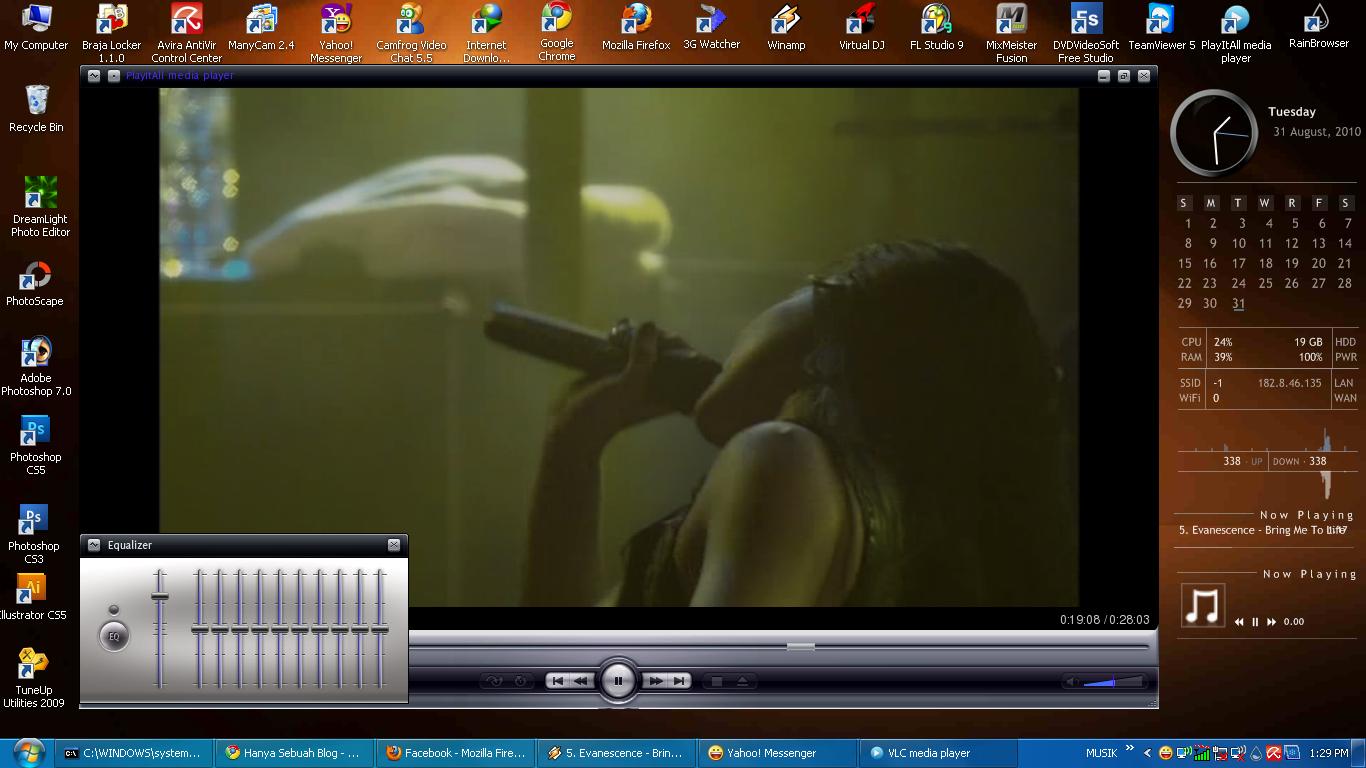Screen dimensions: 1366x768
Task: Skip to previous track in PlayItAll
Action: click(558, 681)
